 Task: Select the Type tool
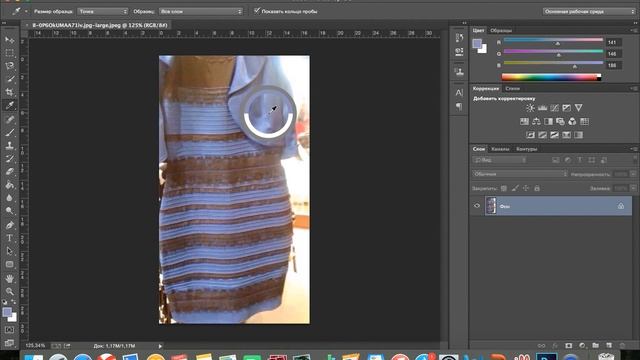[9, 238]
